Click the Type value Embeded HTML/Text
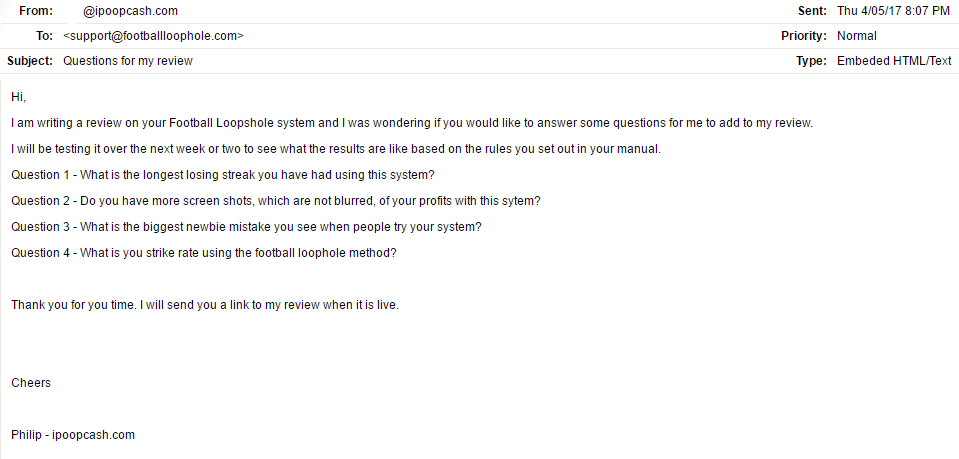 pos(894,61)
